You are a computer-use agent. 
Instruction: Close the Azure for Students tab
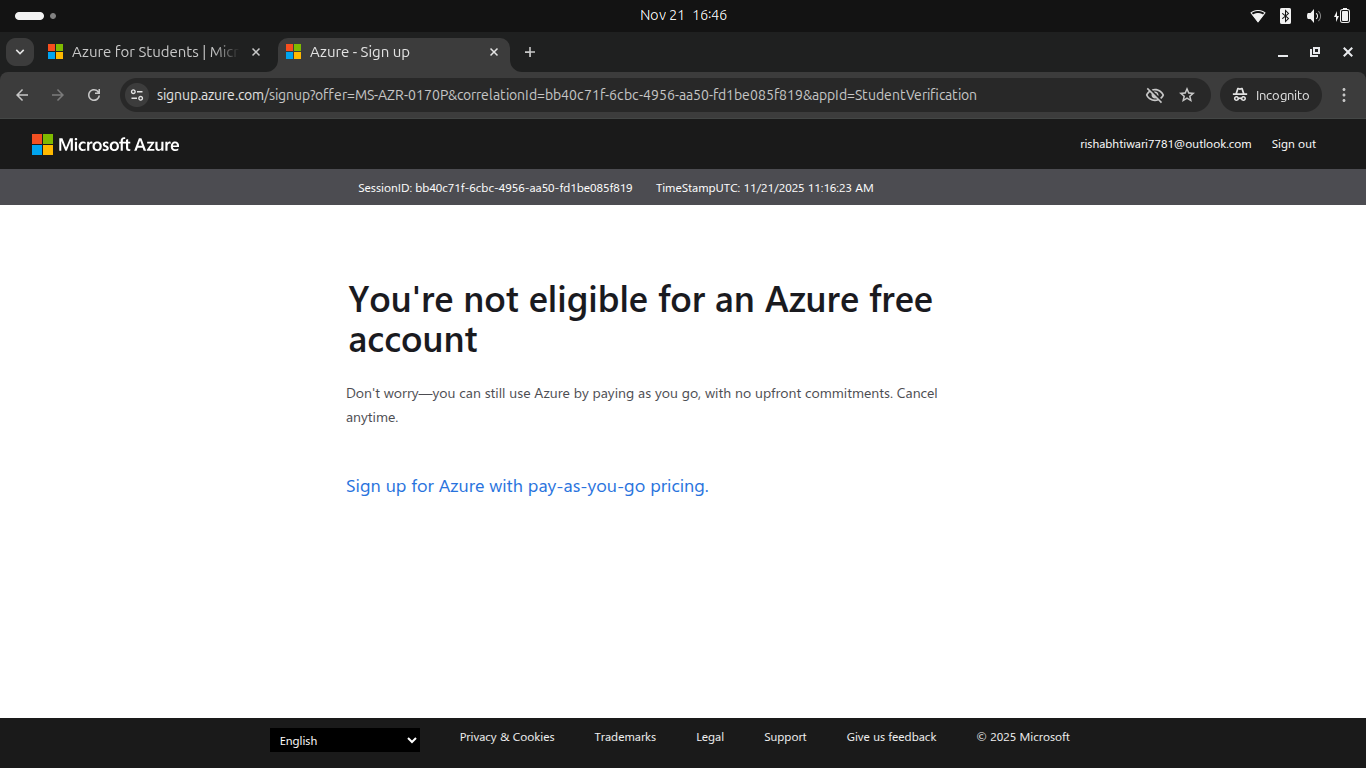point(255,52)
